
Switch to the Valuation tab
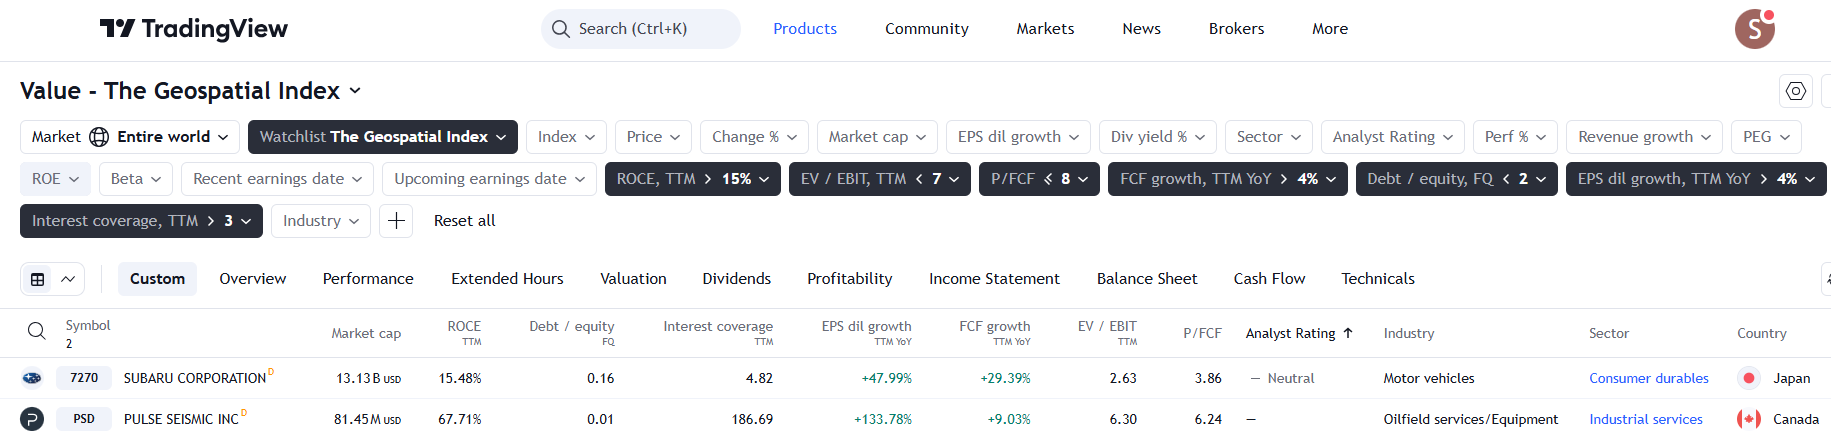(x=633, y=279)
